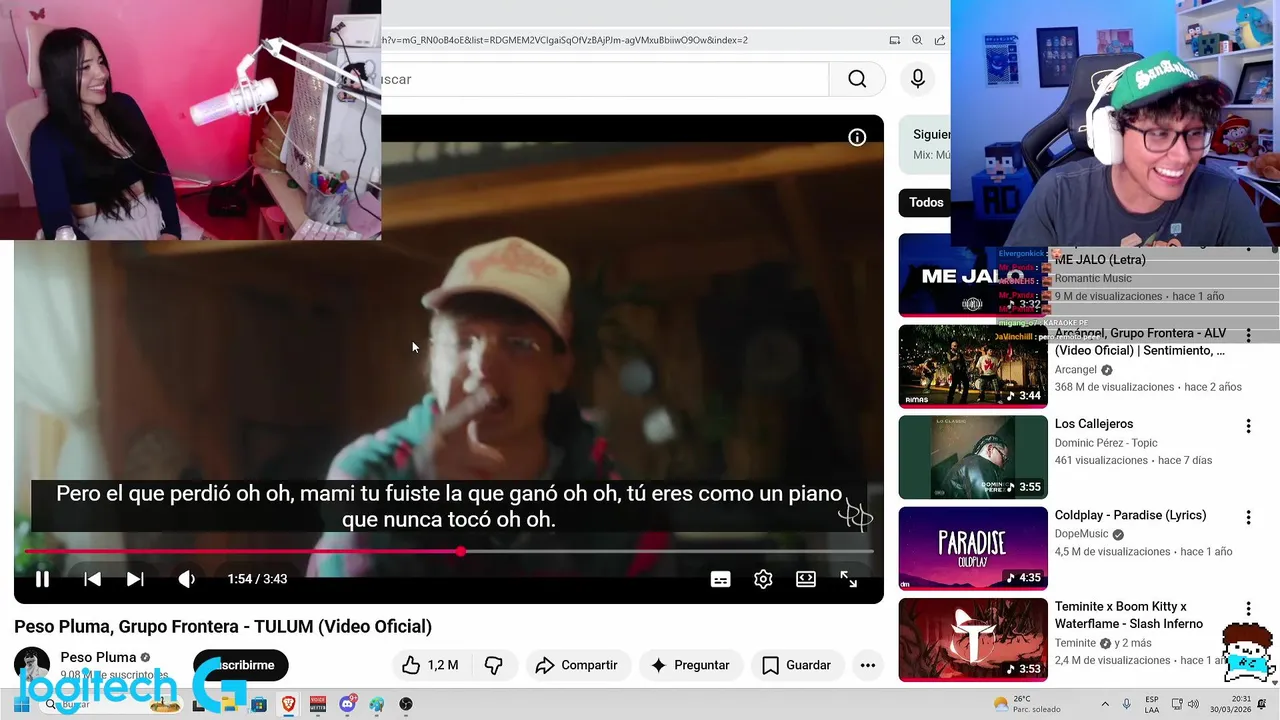The width and height of the screenshot is (1280, 720).
Task: Open the network icon in tray
Action: (1177, 704)
